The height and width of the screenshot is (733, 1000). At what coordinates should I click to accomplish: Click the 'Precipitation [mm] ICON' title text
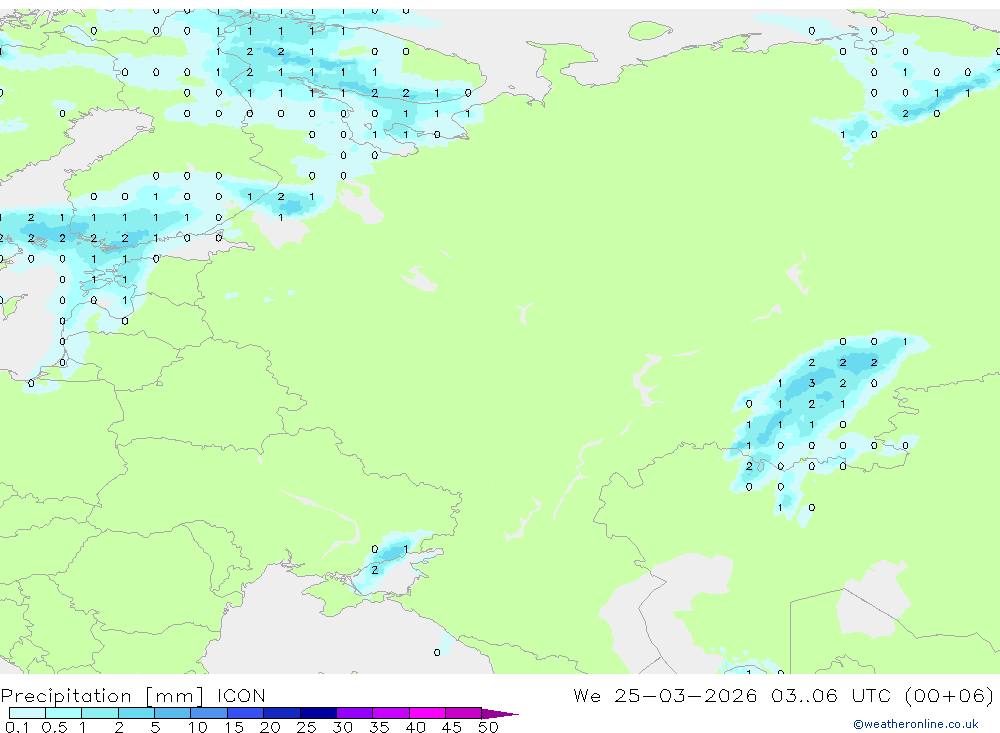(133, 696)
